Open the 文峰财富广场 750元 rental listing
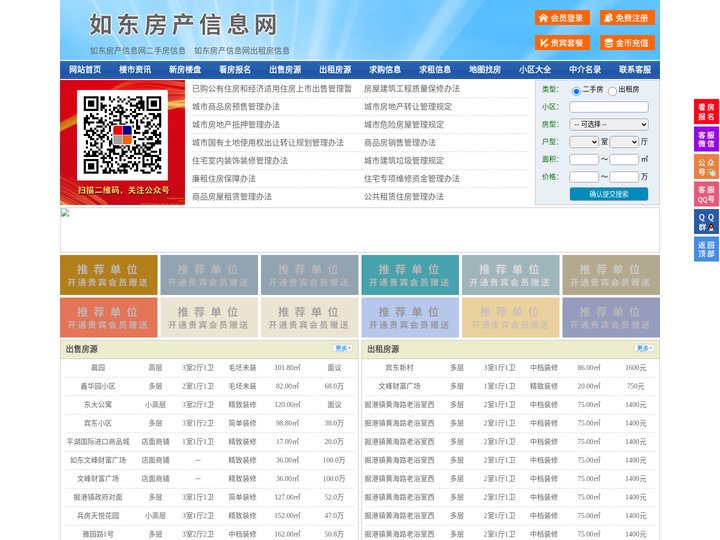 pos(399,386)
